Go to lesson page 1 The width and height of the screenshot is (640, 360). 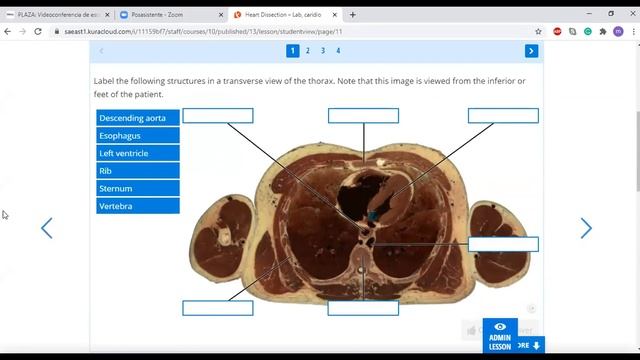click(x=293, y=51)
